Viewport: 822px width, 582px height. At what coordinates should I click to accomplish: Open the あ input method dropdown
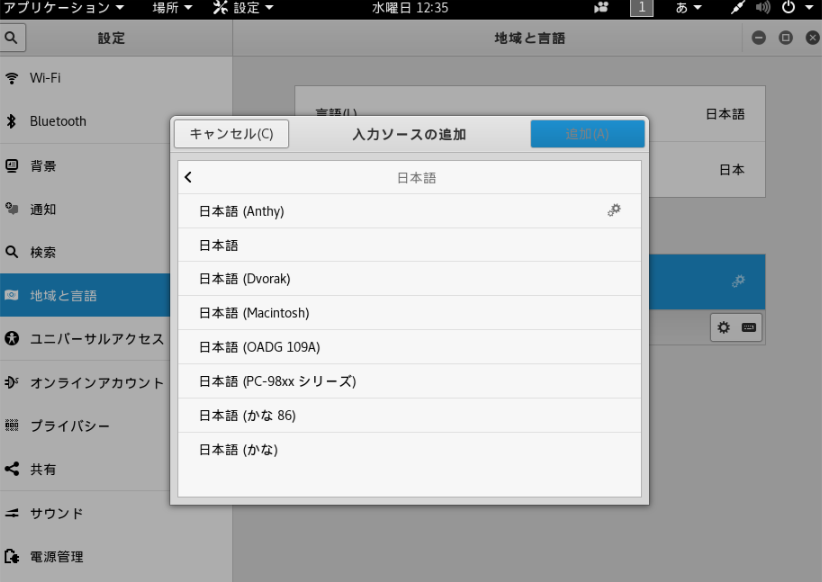coord(688,8)
